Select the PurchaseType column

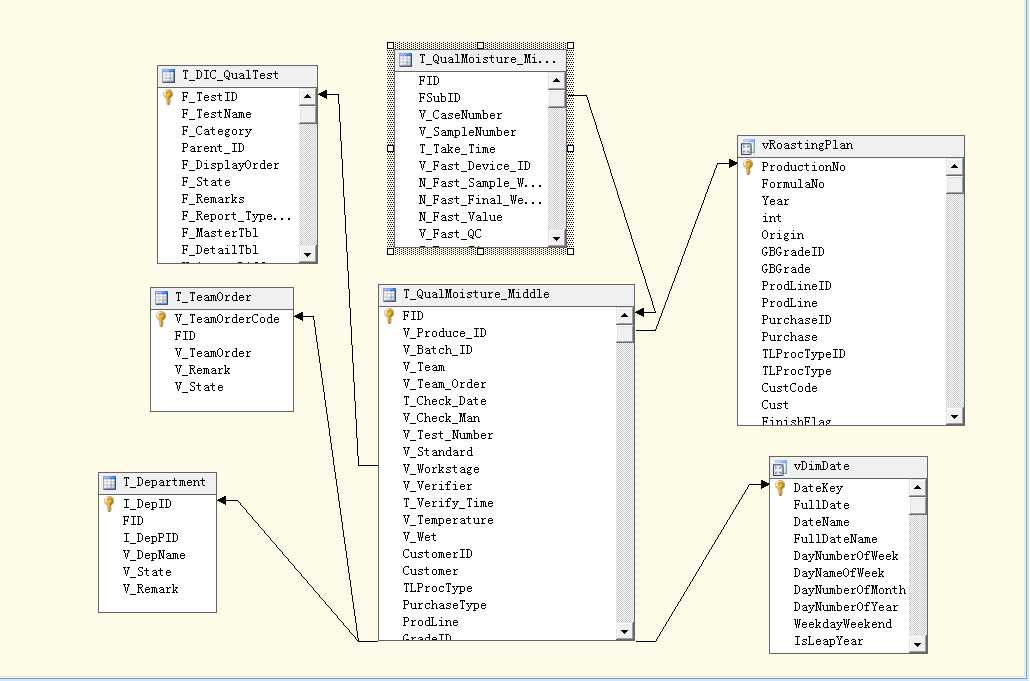444,605
